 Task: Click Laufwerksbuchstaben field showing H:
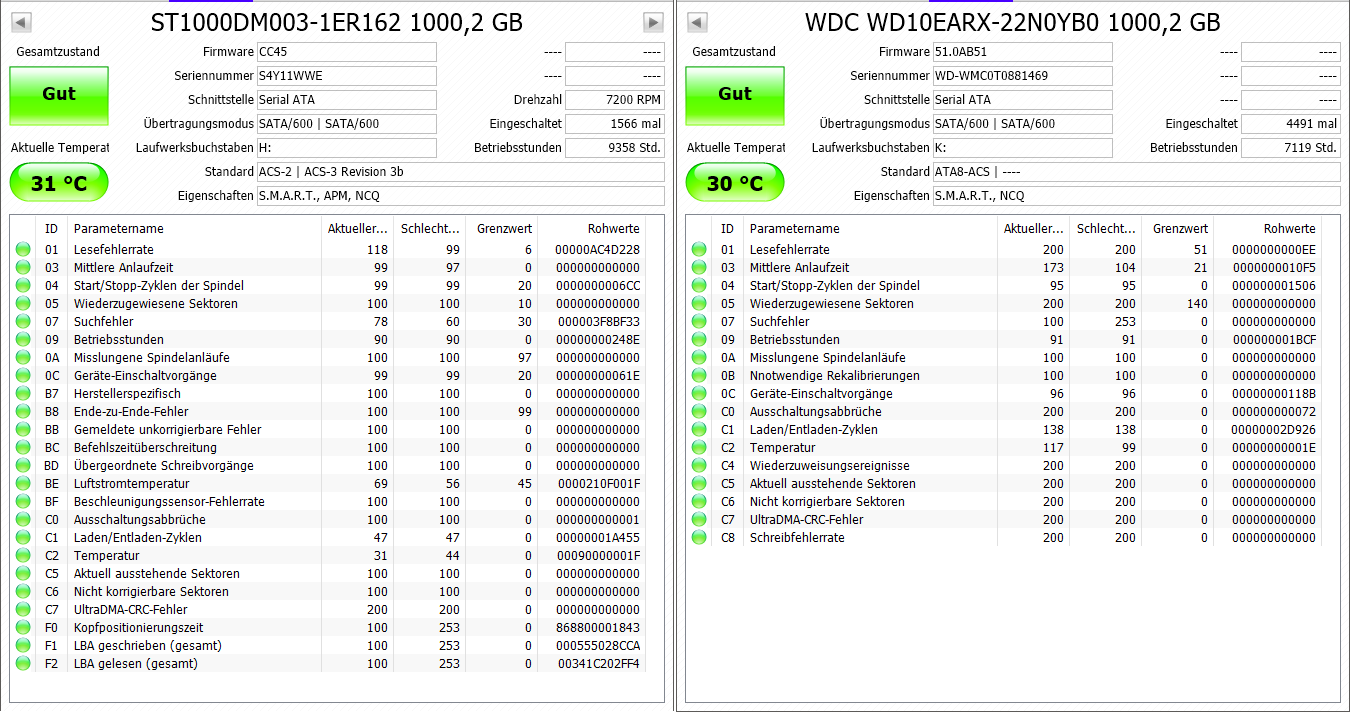coord(346,148)
